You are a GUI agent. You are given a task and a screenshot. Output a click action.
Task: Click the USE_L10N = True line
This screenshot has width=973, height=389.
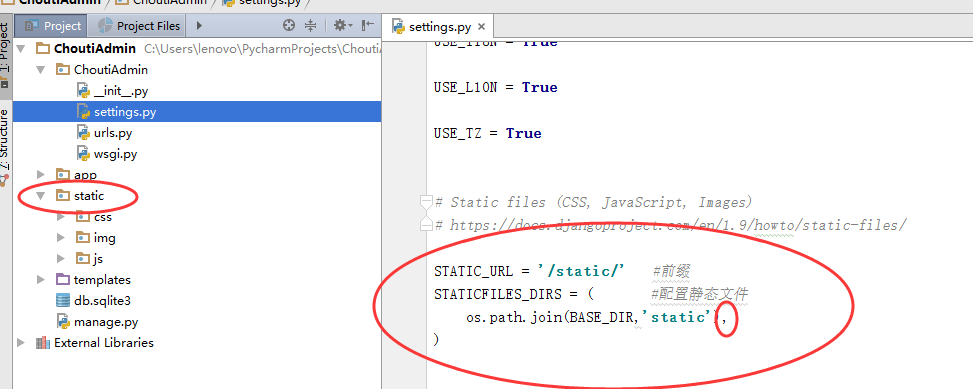click(x=495, y=87)
